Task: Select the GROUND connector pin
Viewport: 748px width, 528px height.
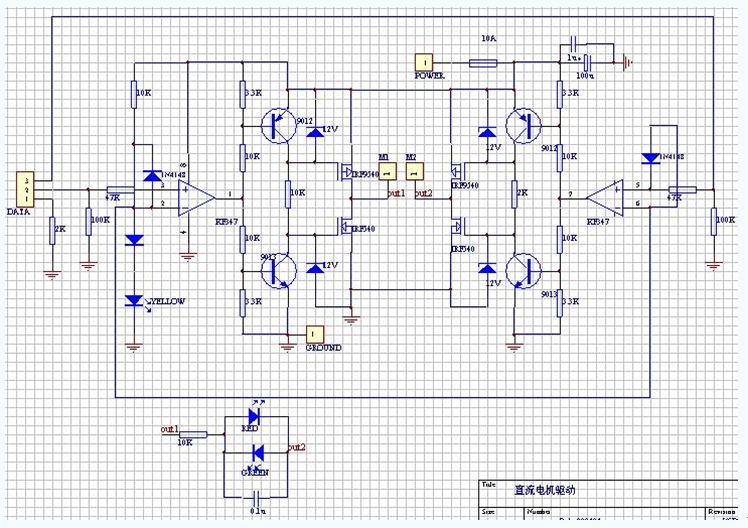Action: coord(314,333)
